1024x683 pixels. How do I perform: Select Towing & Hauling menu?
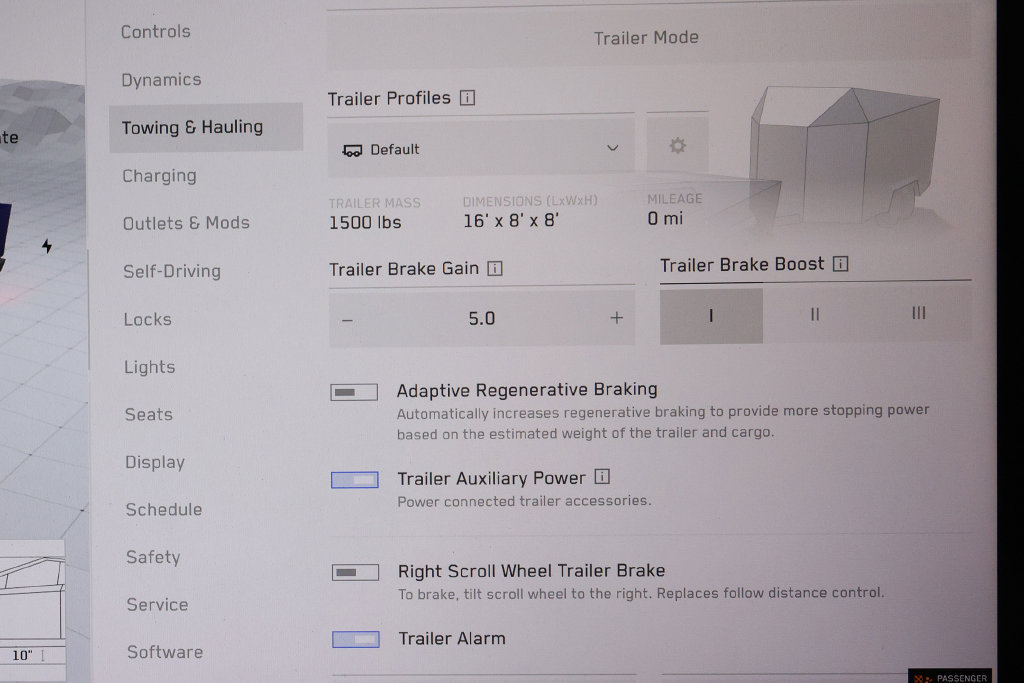click(x=206, y=127)
